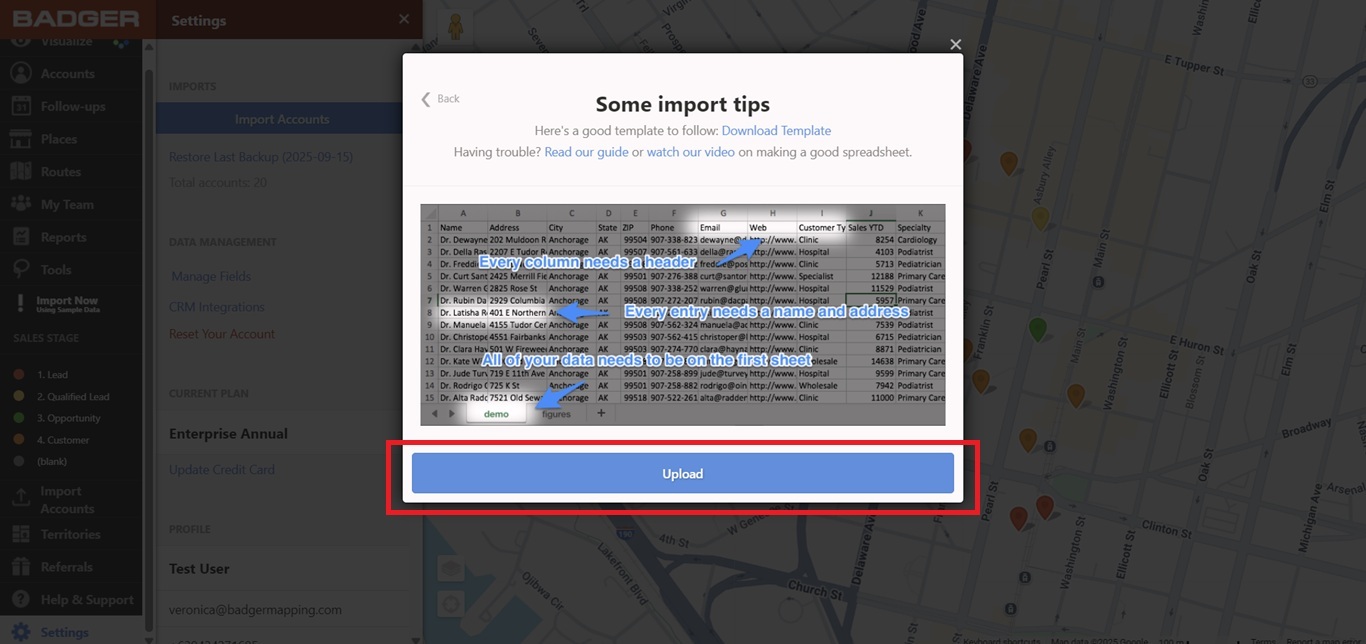
Task: Close the import tips dialog
Action: 955,45
